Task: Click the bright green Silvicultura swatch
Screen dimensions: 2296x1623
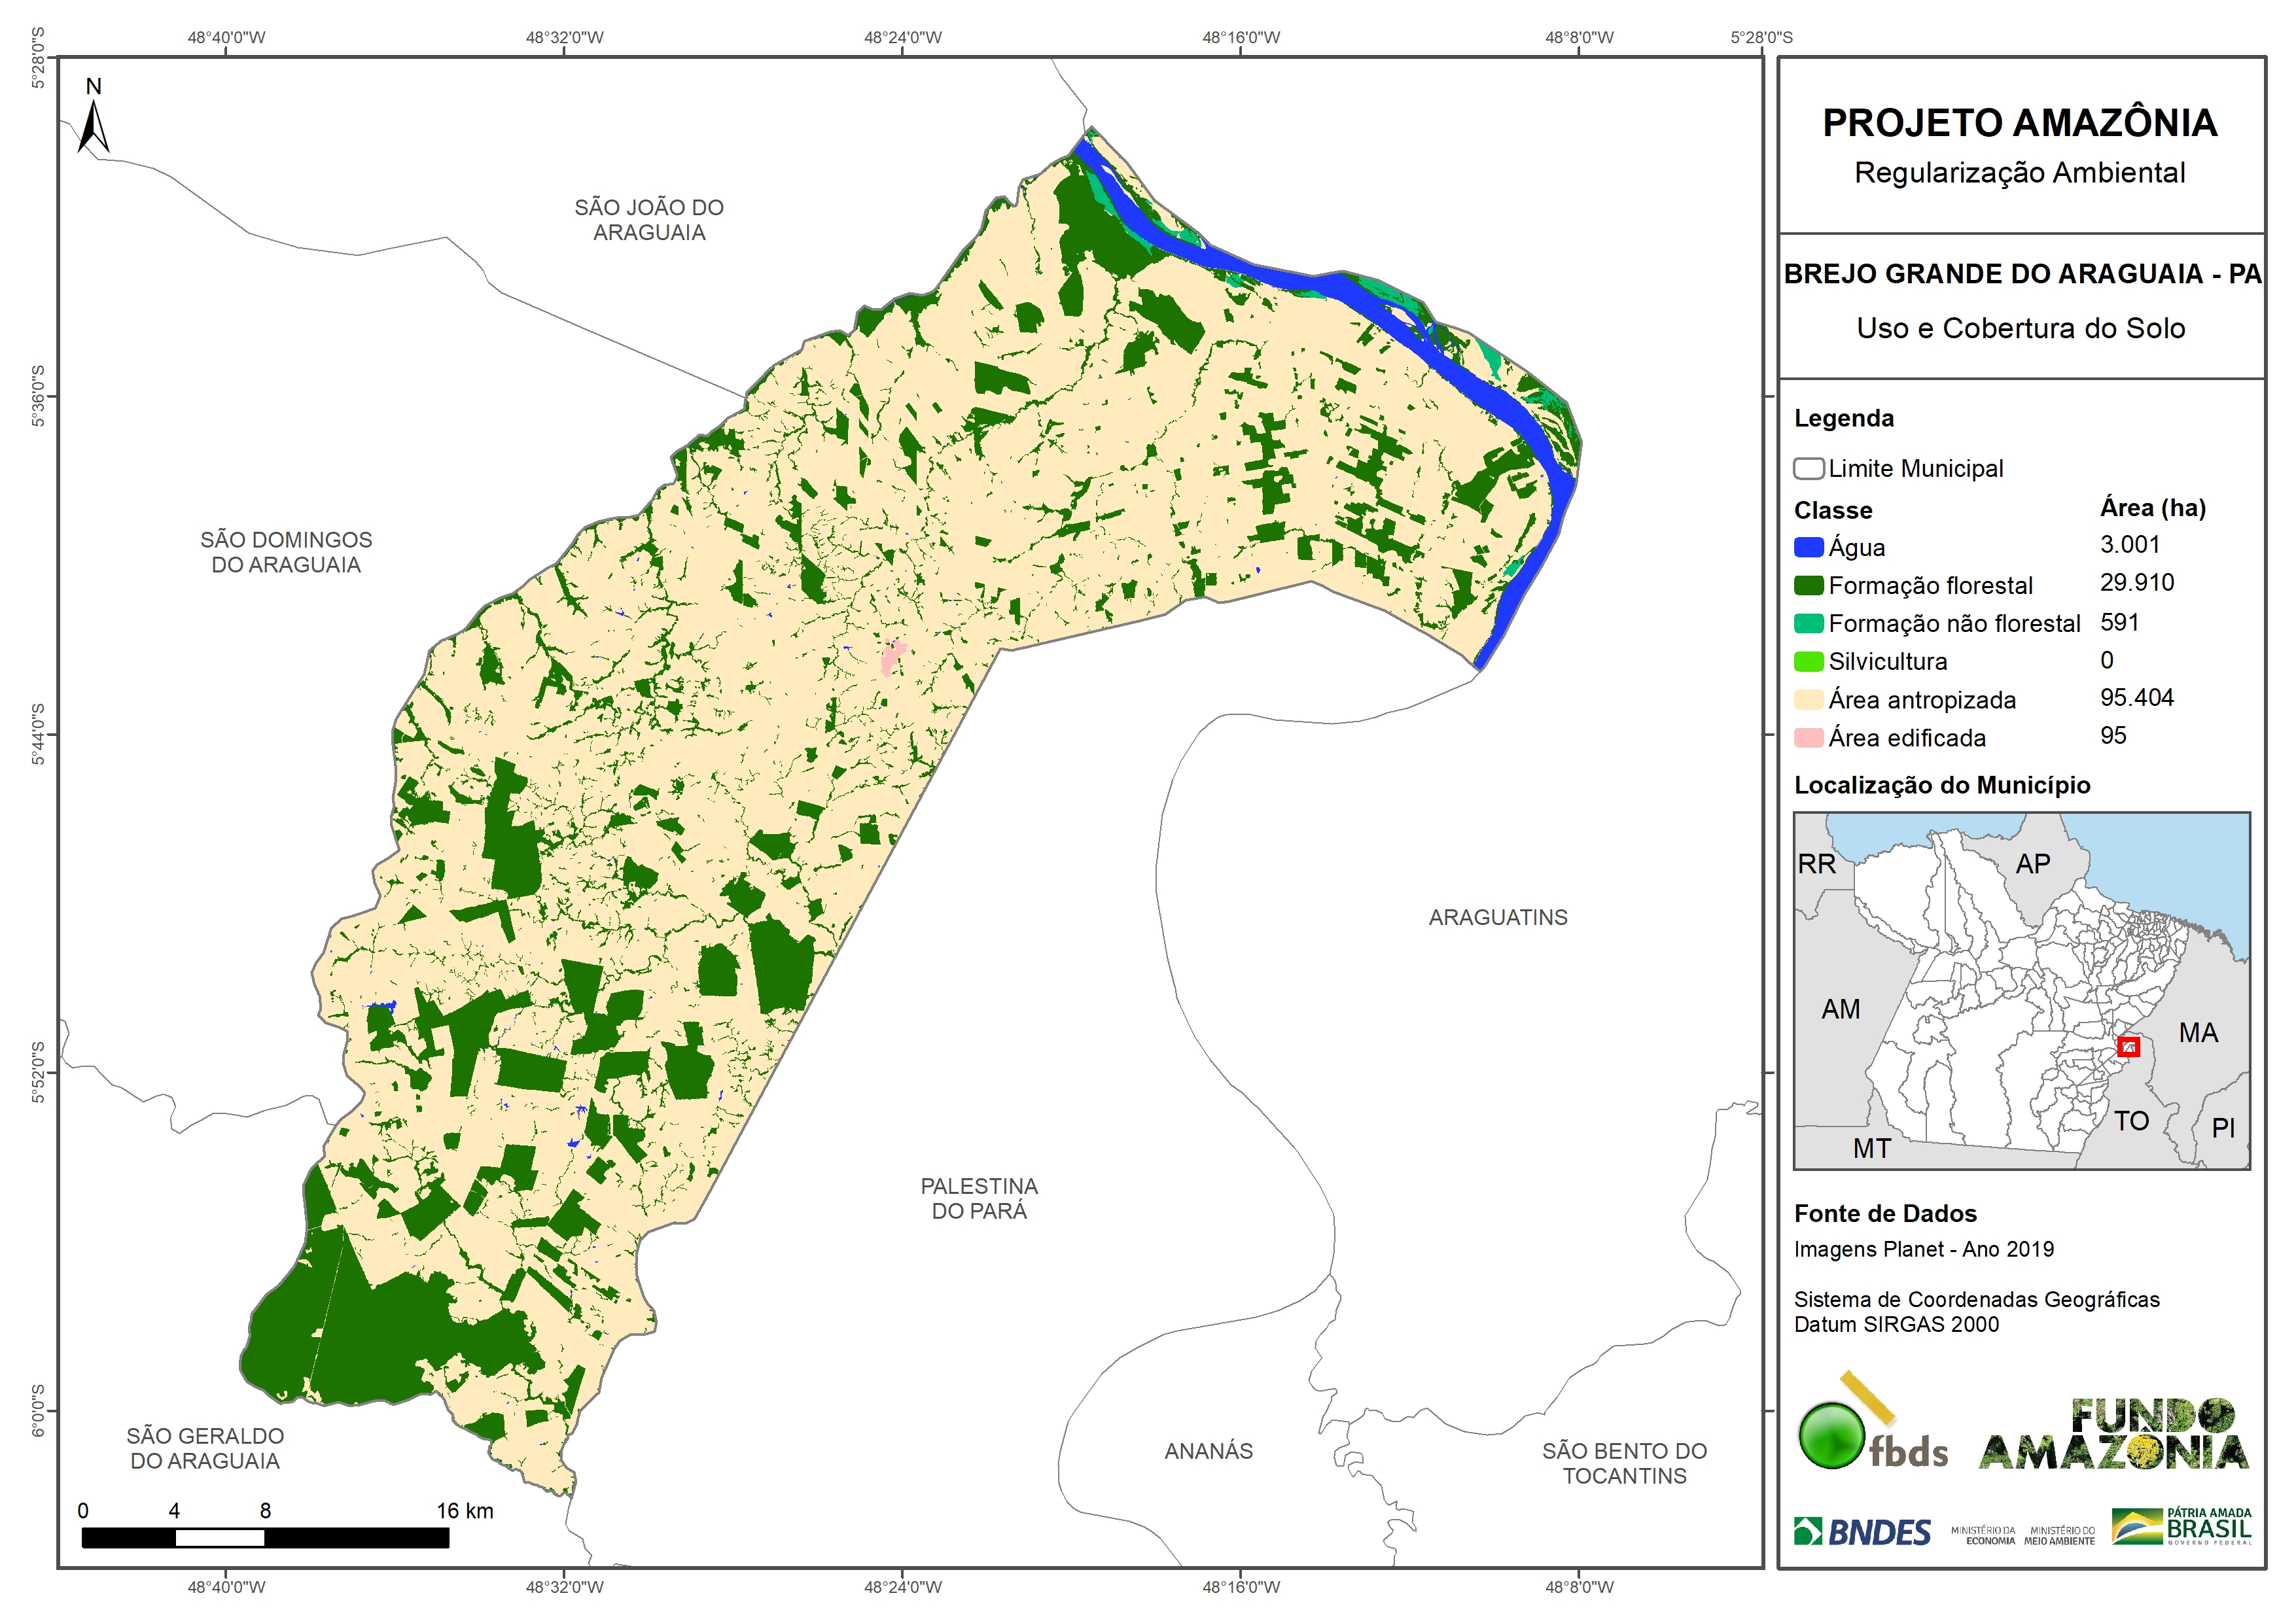Action: pos(1808,661)
